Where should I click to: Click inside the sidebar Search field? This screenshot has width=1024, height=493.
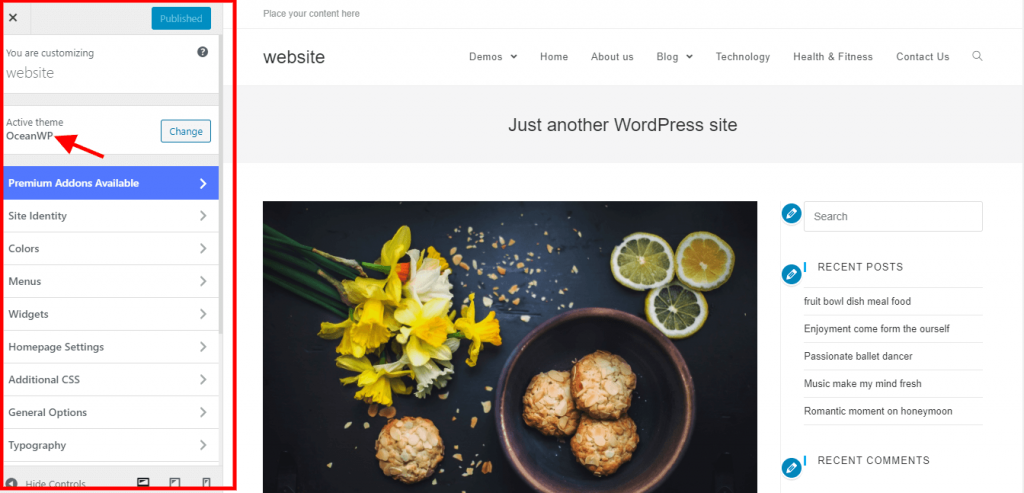(x=893, y=216)
